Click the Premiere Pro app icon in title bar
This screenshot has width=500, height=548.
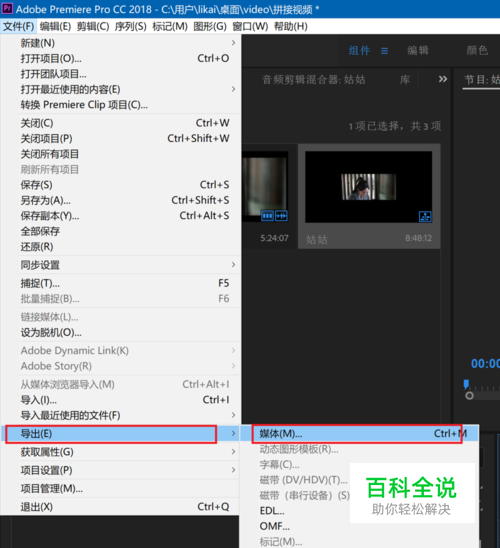tap(7, 8)
